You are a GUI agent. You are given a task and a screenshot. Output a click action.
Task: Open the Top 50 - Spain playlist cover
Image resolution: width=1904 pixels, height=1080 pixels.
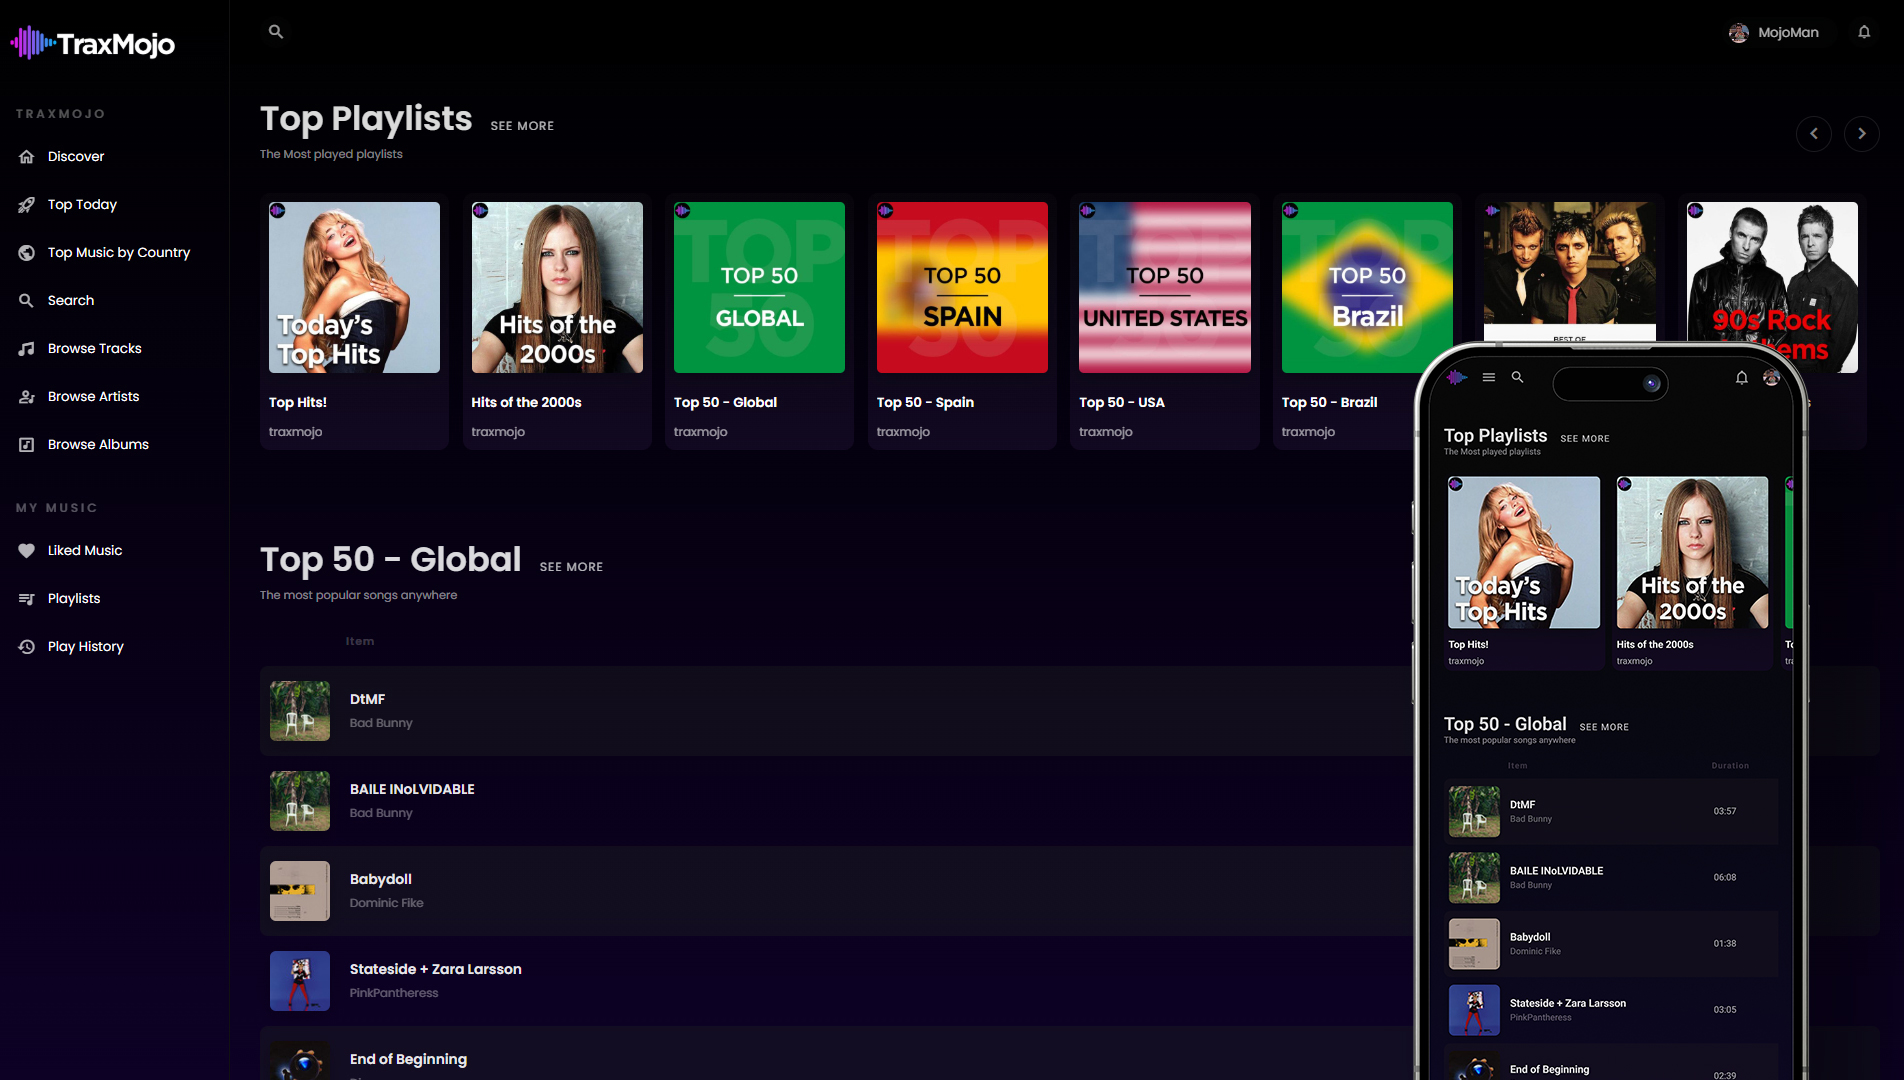click(x=962, y=288)
